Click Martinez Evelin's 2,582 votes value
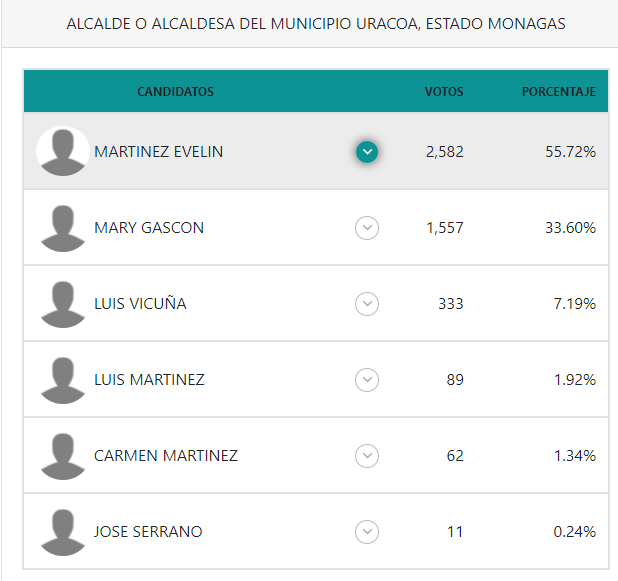The width and height of the screenshot is (618, 581). point(445,152)
